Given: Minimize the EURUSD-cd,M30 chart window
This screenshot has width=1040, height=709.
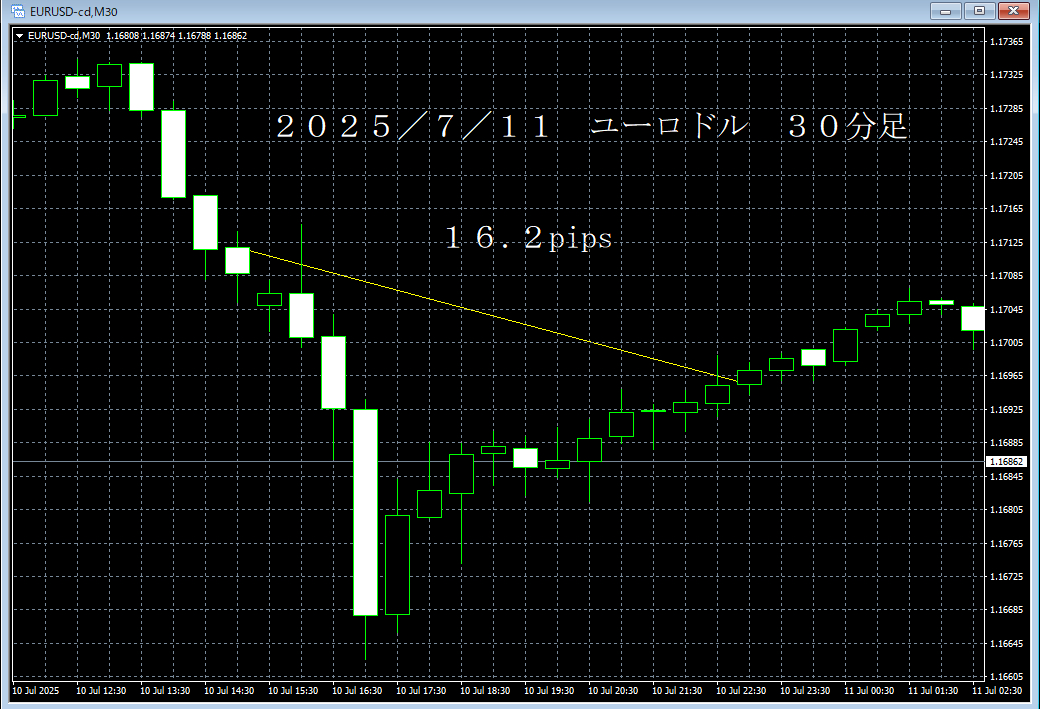Looking at the screenshot, I should coord(945,11).
